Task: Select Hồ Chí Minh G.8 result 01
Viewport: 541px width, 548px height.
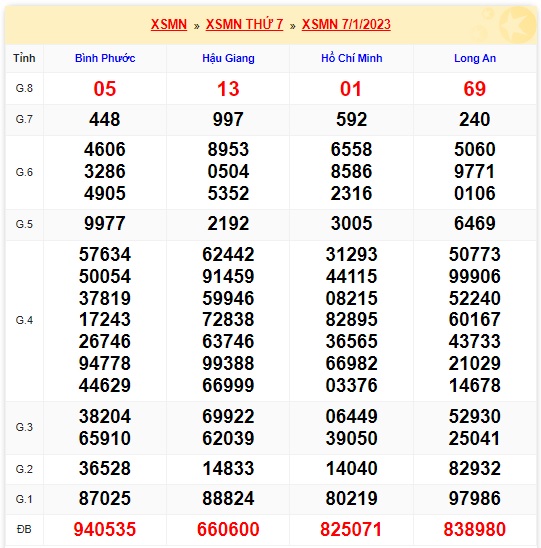Action: (351, 89)
